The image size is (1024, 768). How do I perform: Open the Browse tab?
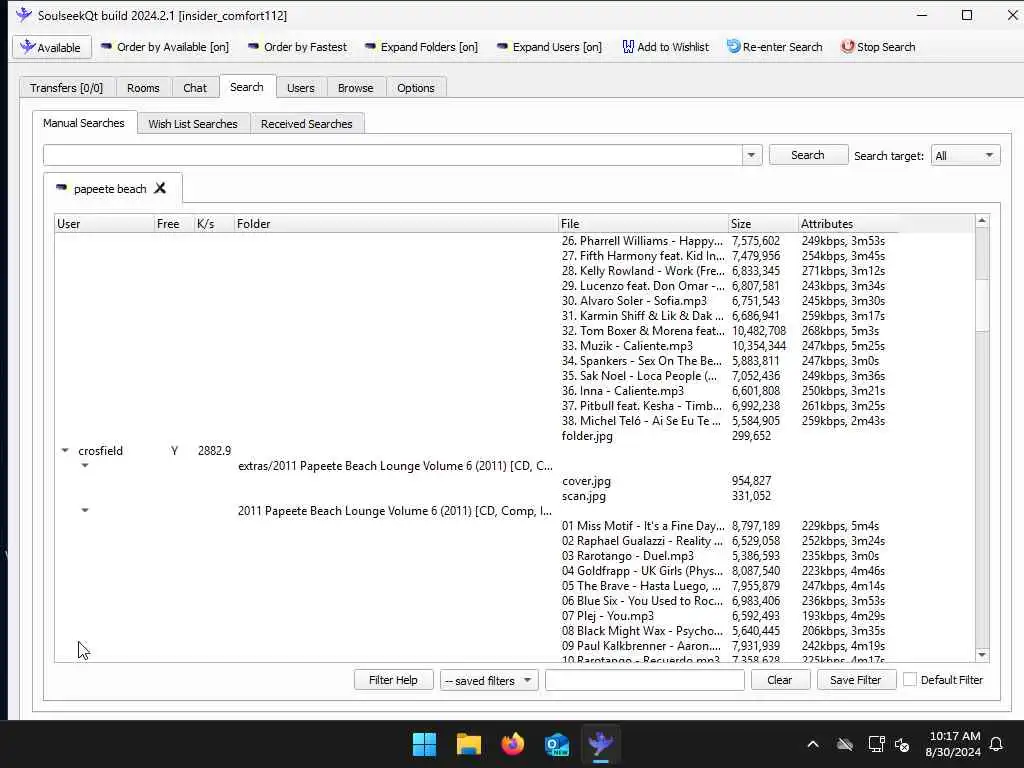[x=355, y=88]
